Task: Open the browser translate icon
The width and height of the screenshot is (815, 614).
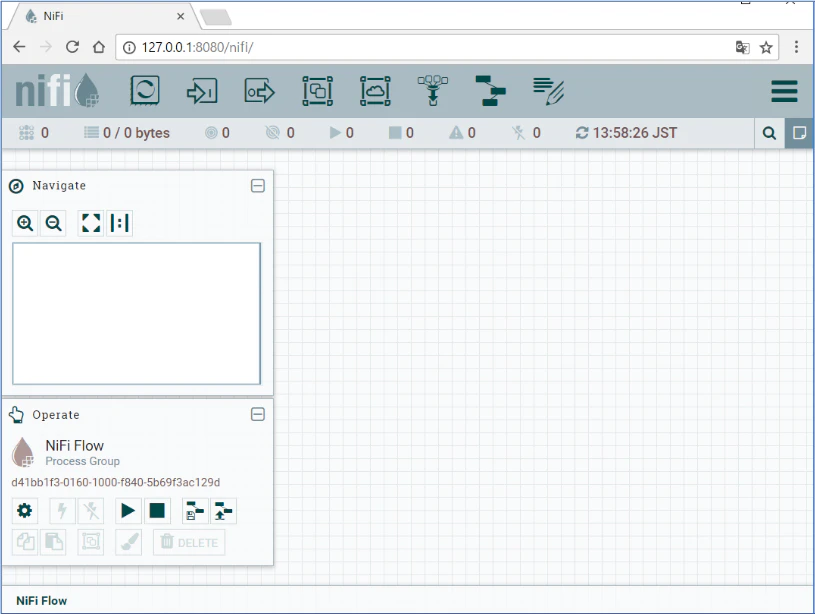Action: click(x=742, y=48)
